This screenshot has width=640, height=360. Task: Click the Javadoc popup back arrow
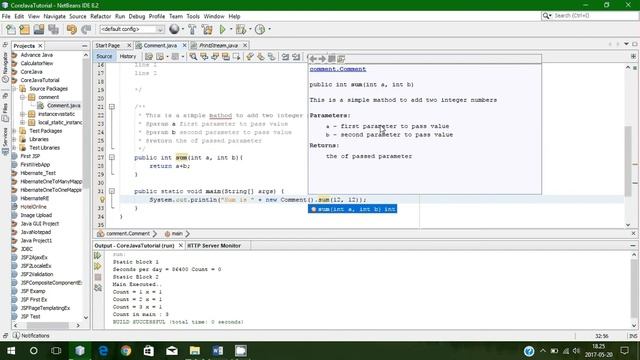point(313,59)
